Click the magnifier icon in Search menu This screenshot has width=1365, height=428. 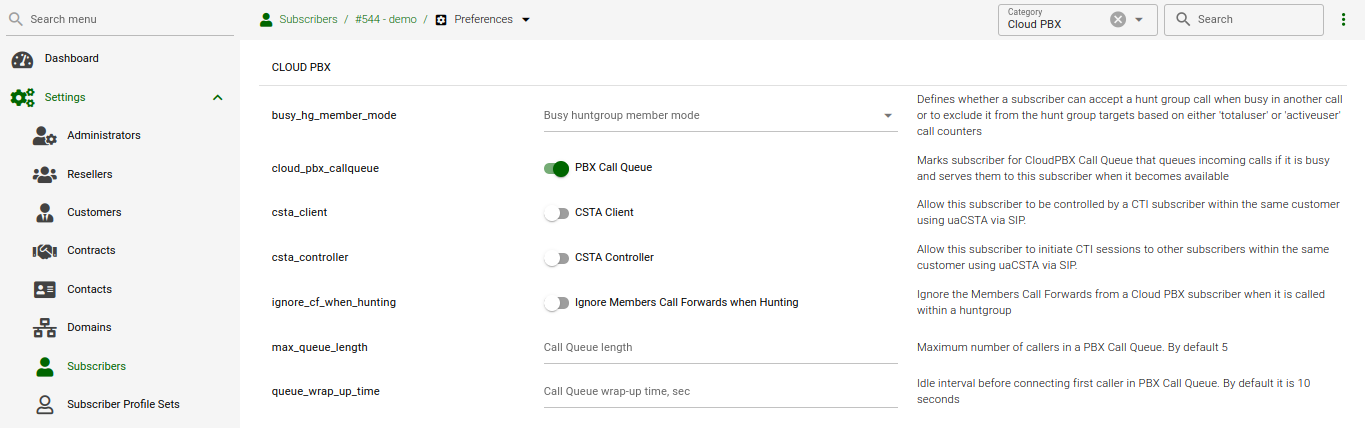(17, 19)
